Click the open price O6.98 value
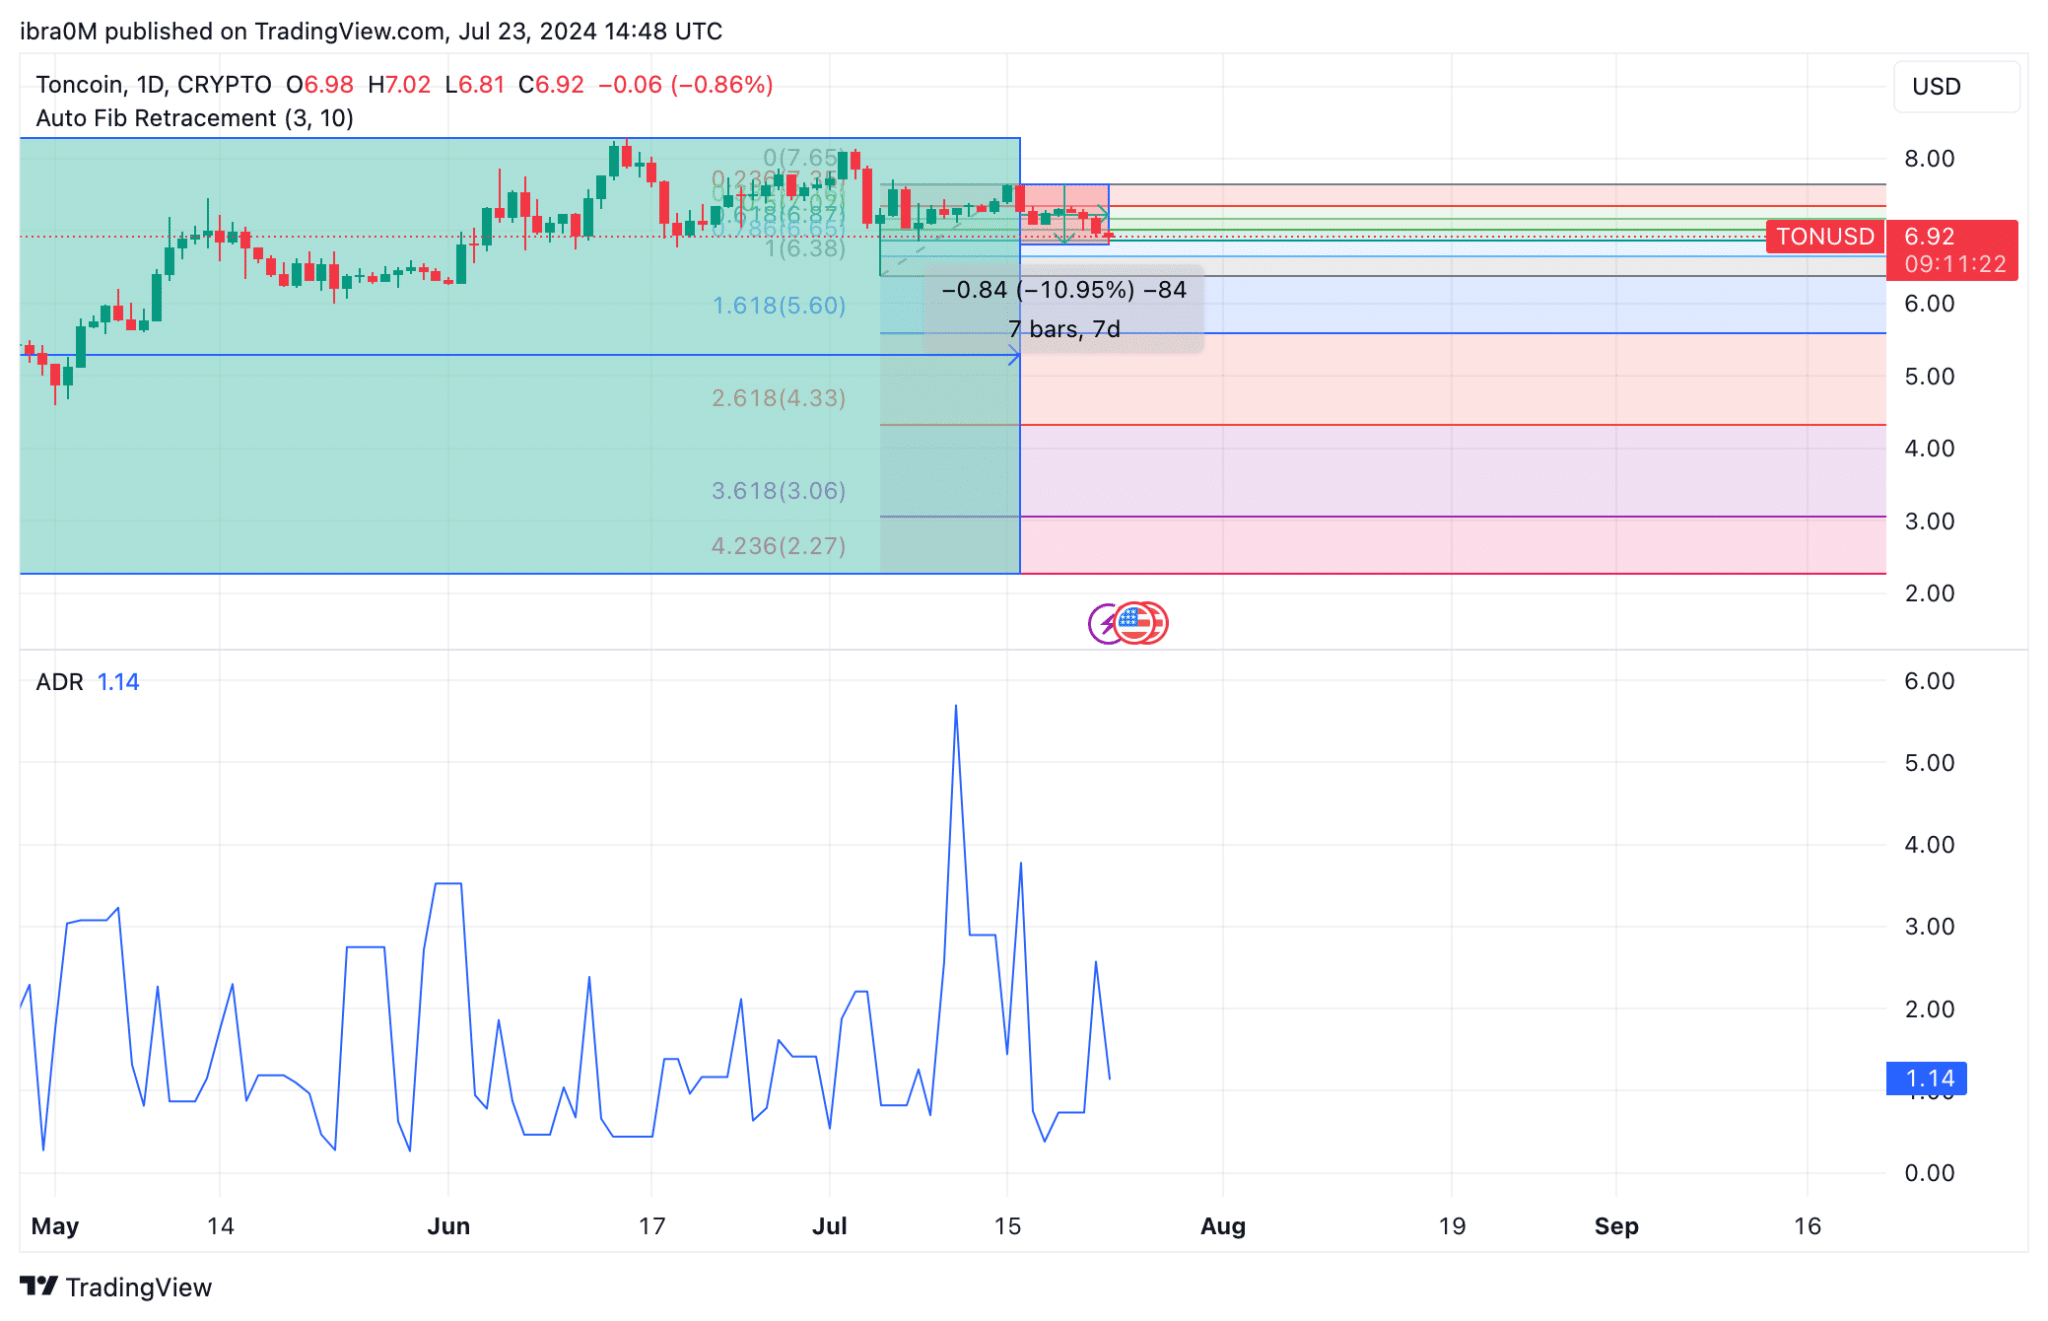 click(x=320, y=85)
